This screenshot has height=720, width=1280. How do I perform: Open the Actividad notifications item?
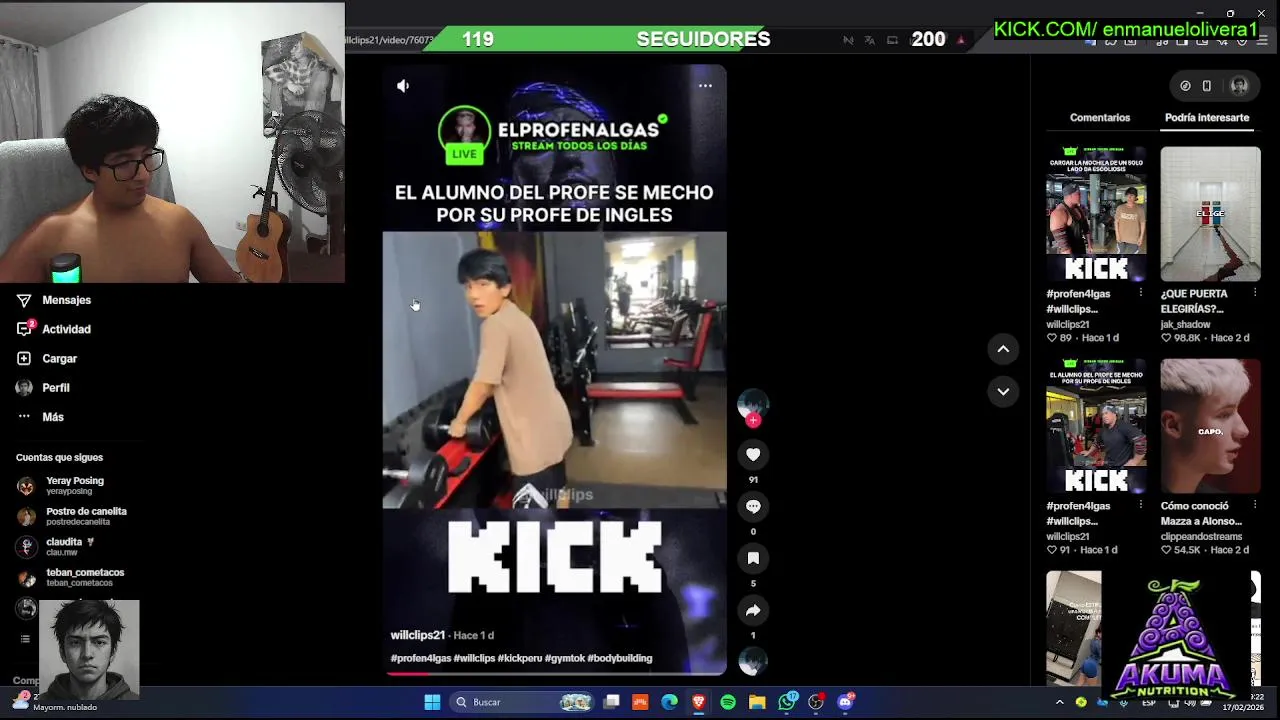(x=54, y=329)
